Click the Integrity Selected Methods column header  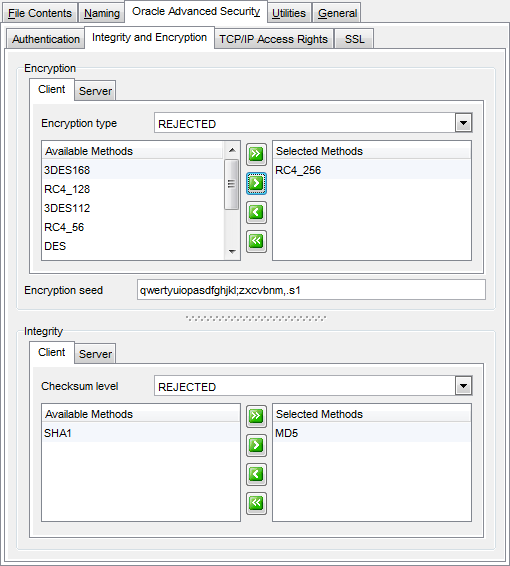[372, 414]
